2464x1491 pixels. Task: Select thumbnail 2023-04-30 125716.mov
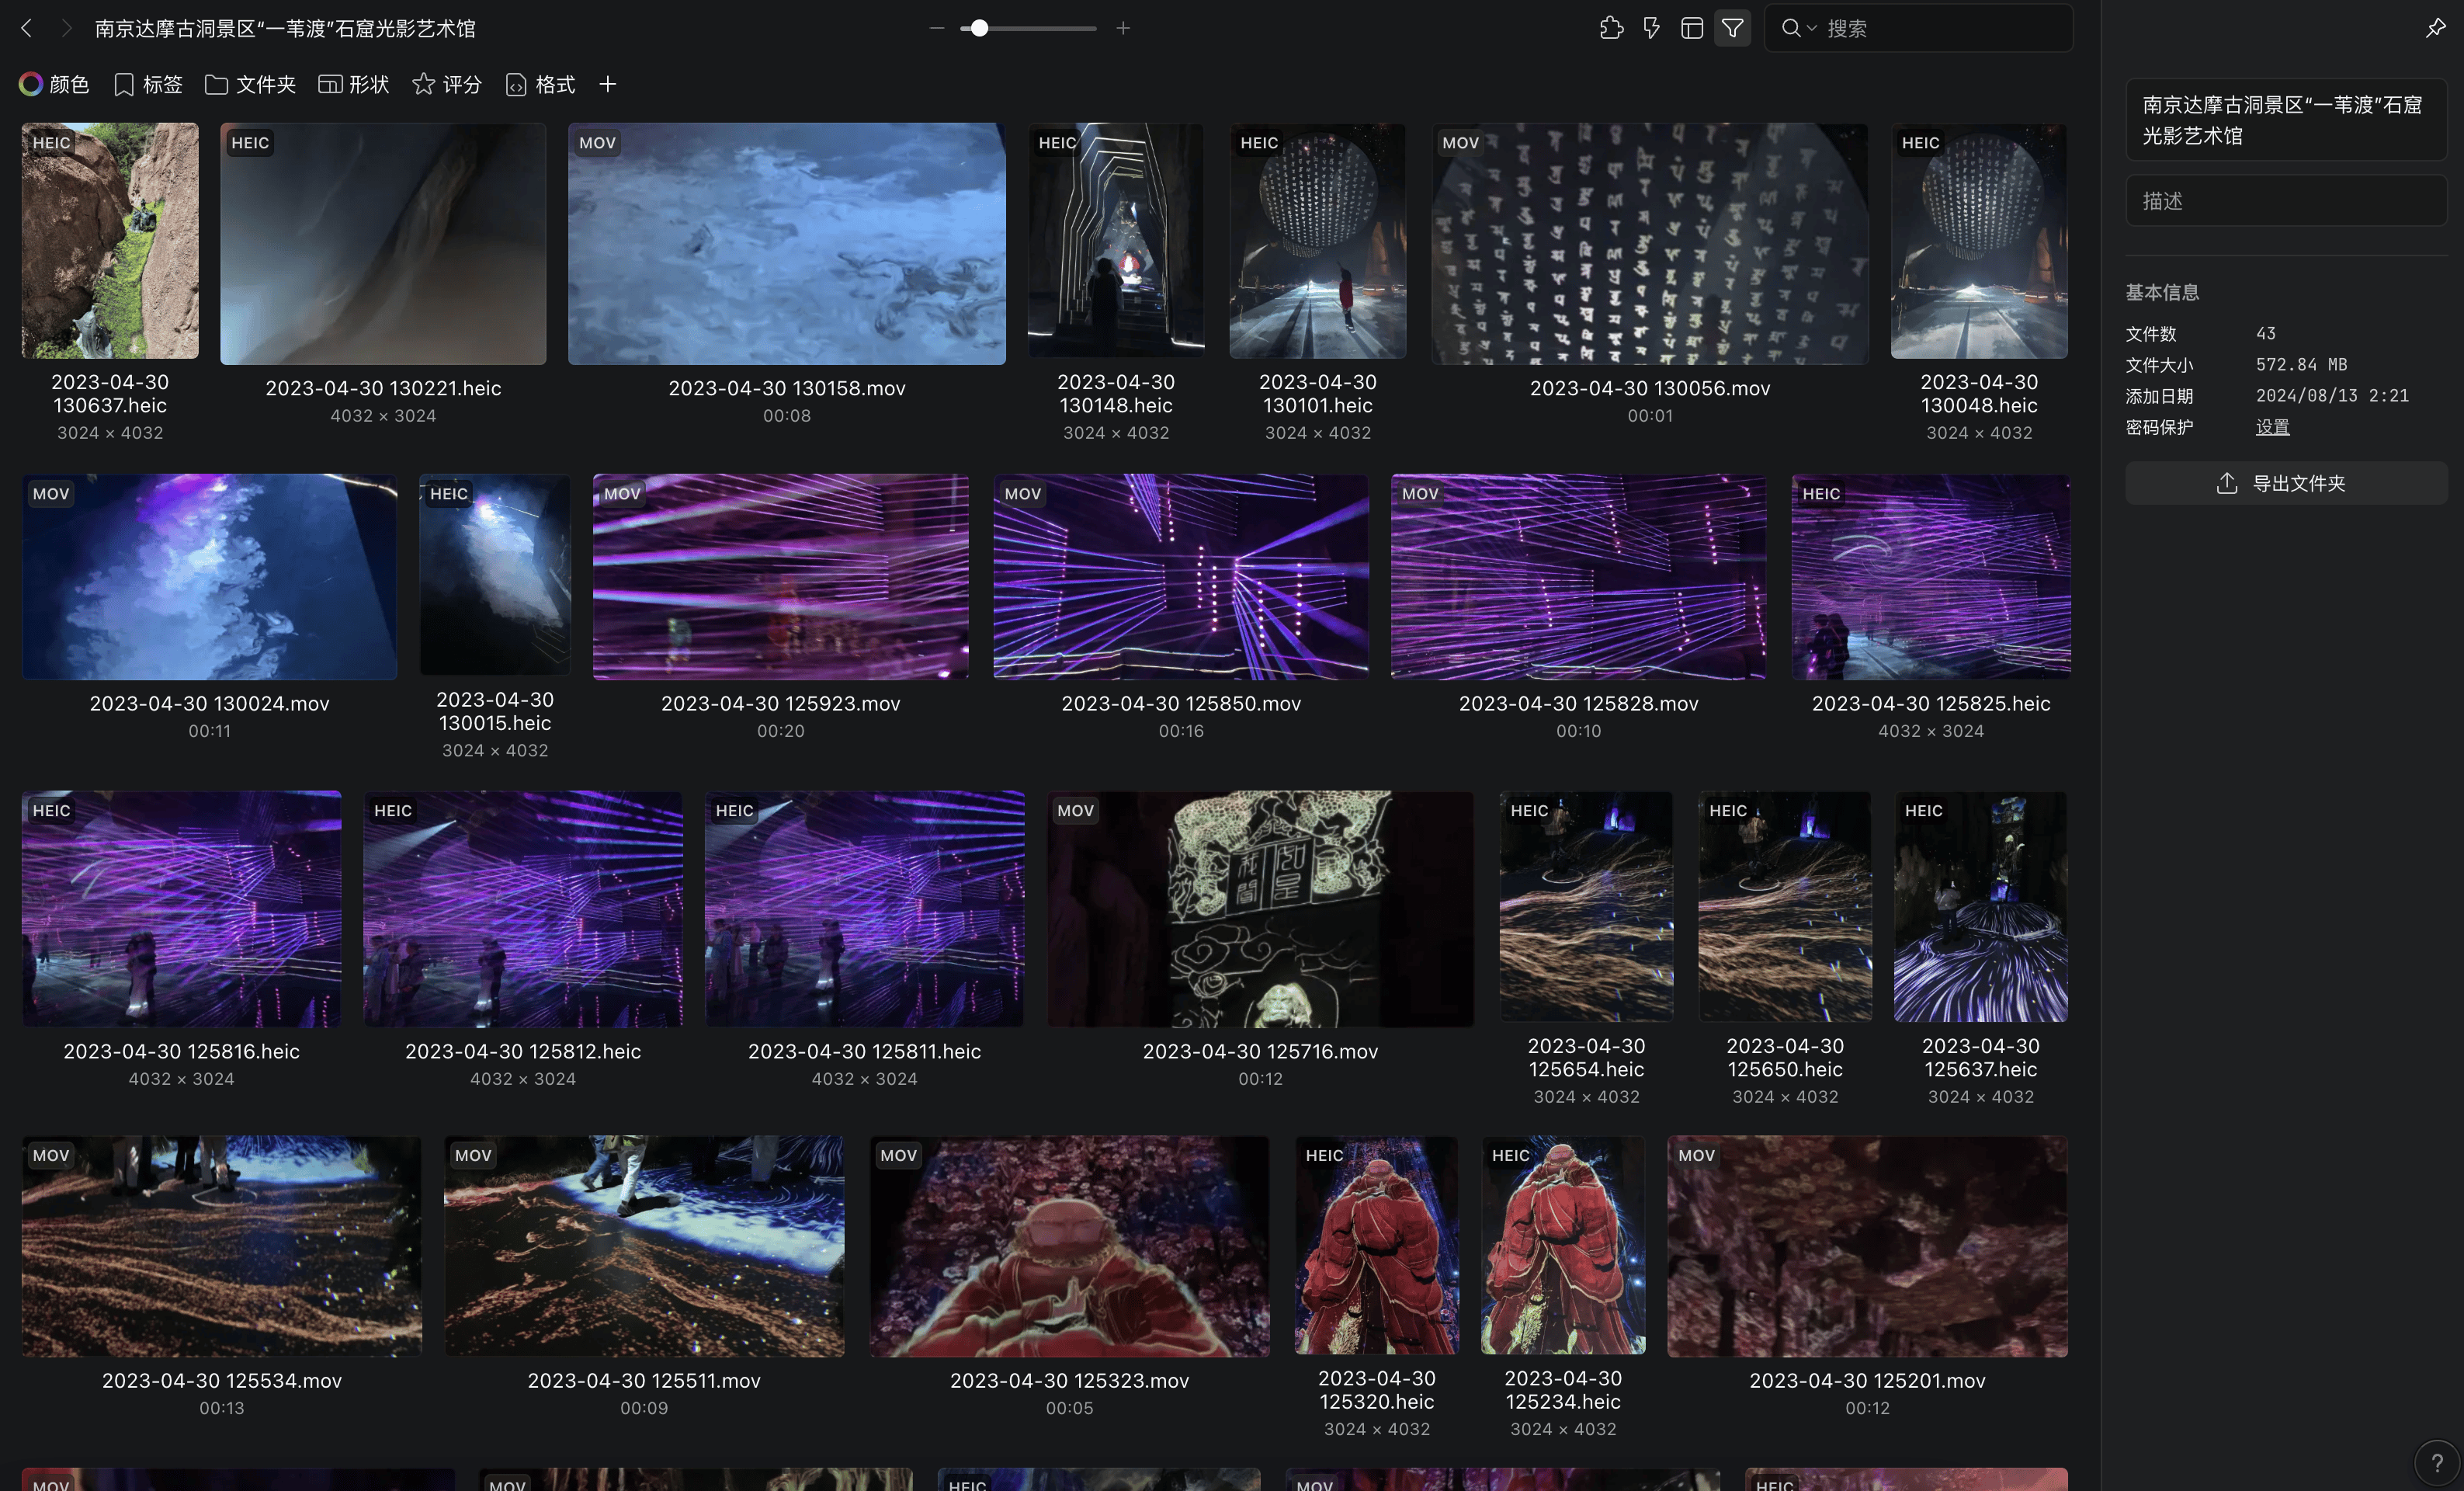pos(1260,908)
